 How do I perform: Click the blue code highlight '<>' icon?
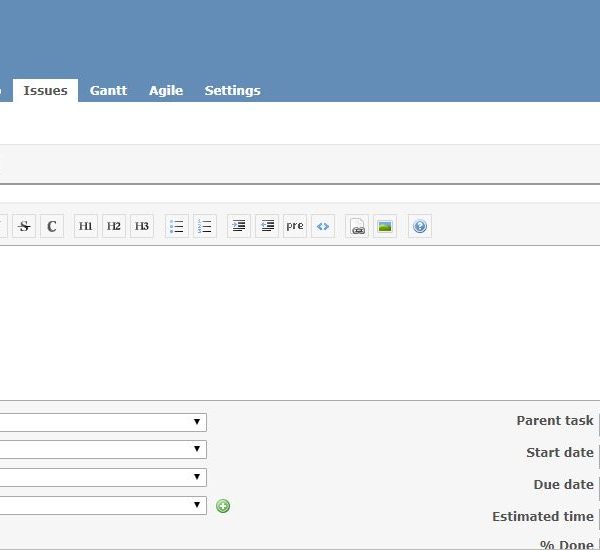click(323, 227)
